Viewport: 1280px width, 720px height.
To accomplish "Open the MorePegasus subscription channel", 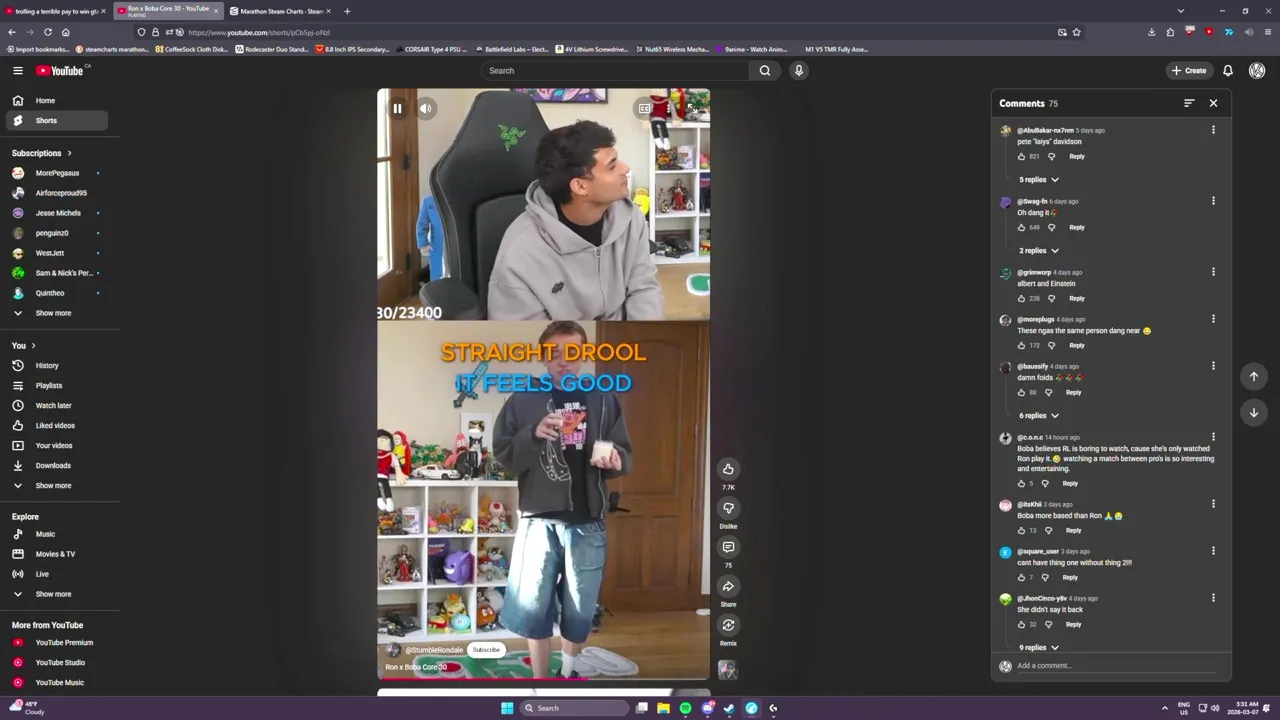I will (x=59, y=173).
